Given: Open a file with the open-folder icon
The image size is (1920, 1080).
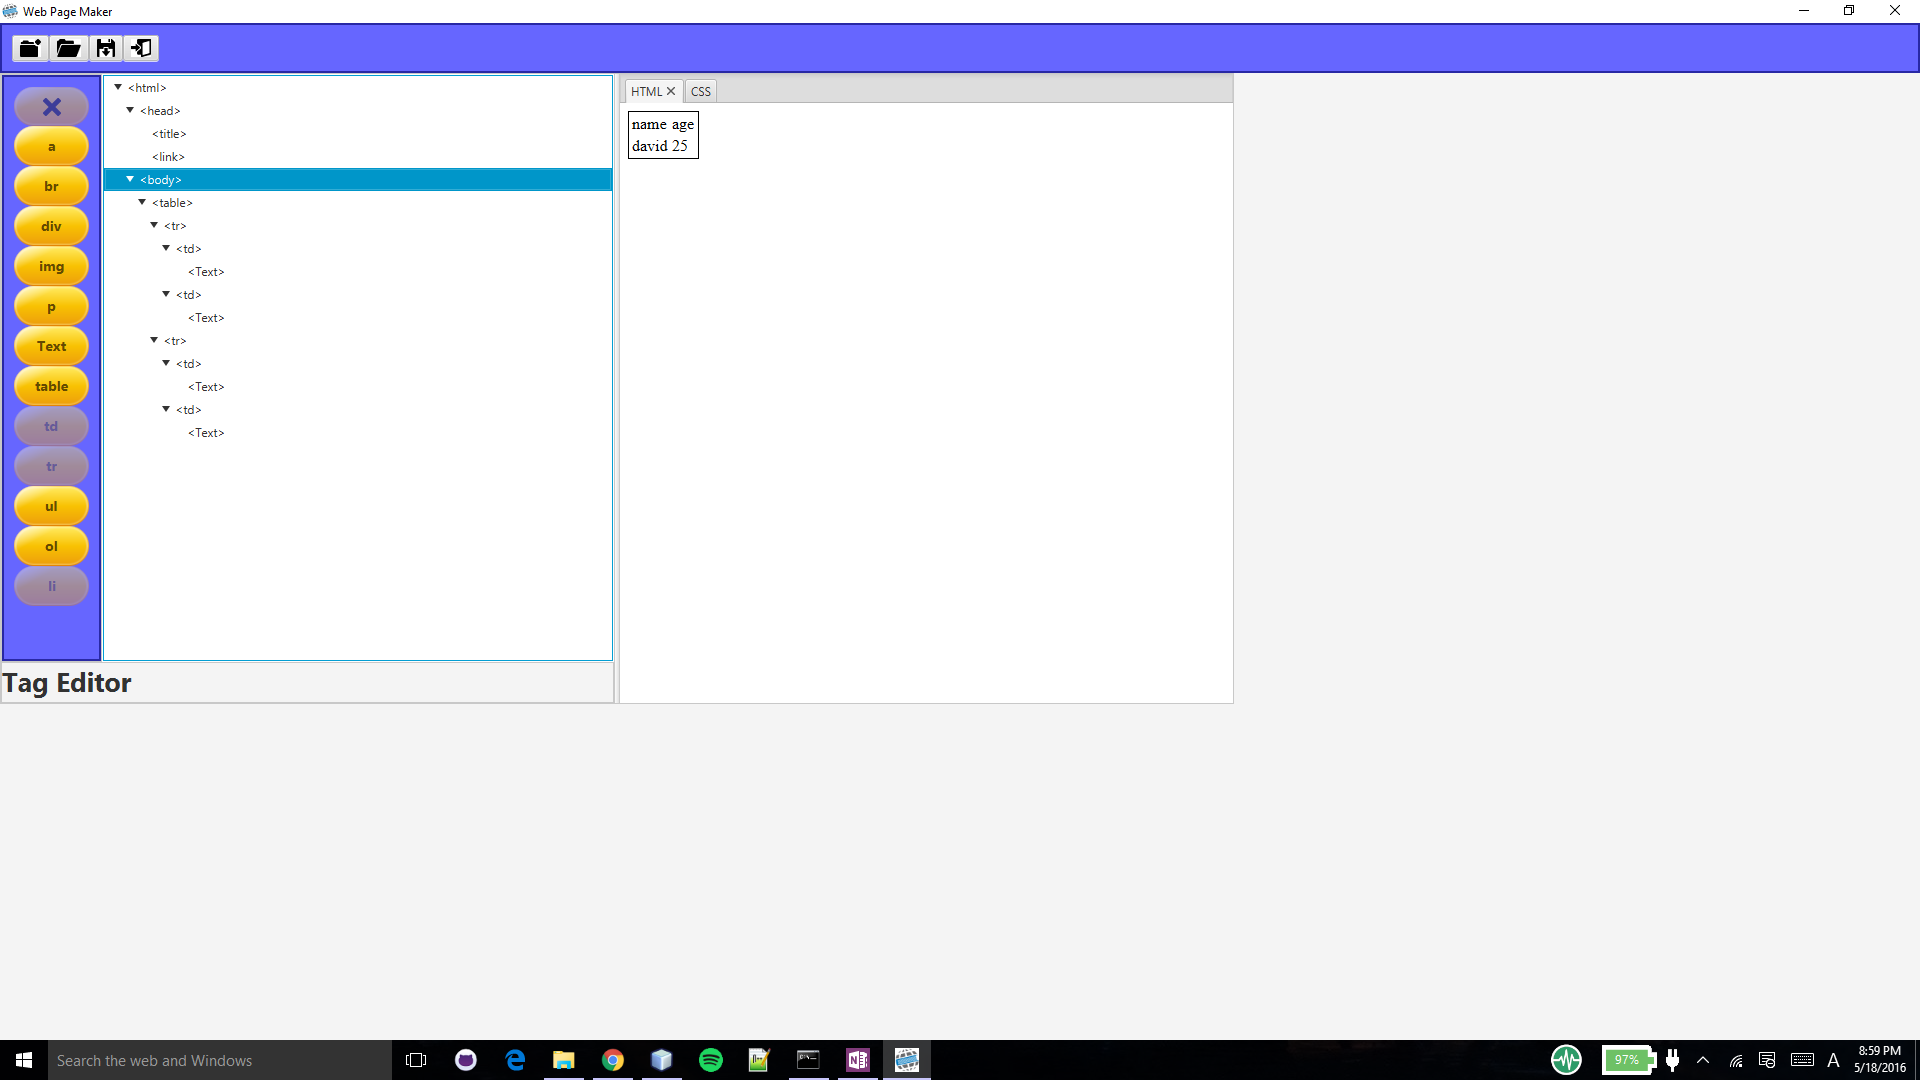Looking at the screenshot, I should coord(68,48).
